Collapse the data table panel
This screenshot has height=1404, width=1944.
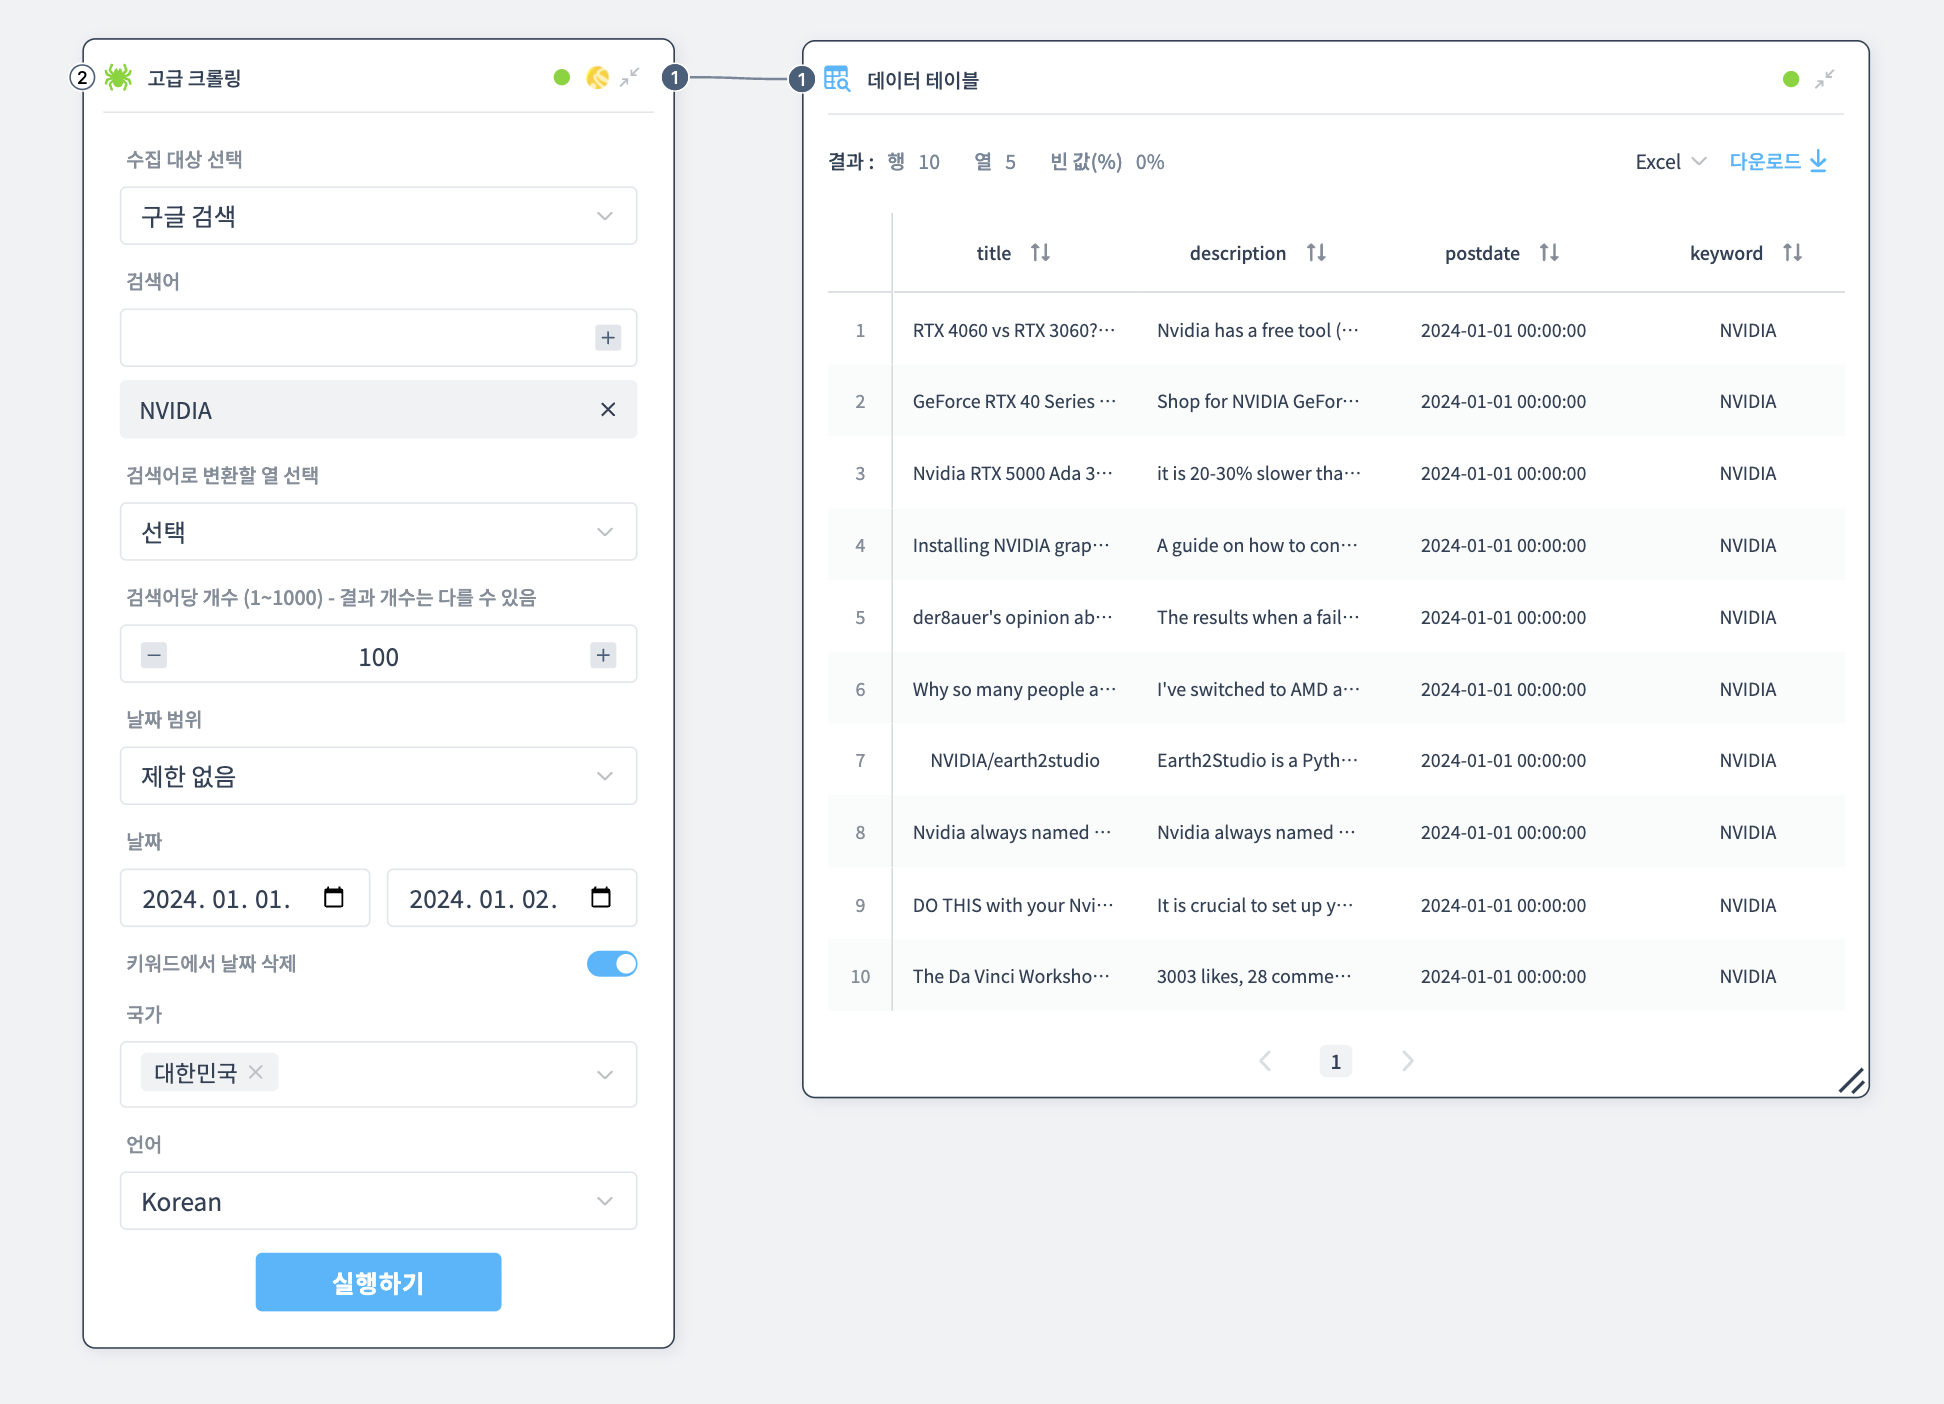click(x=1824, y=79)
